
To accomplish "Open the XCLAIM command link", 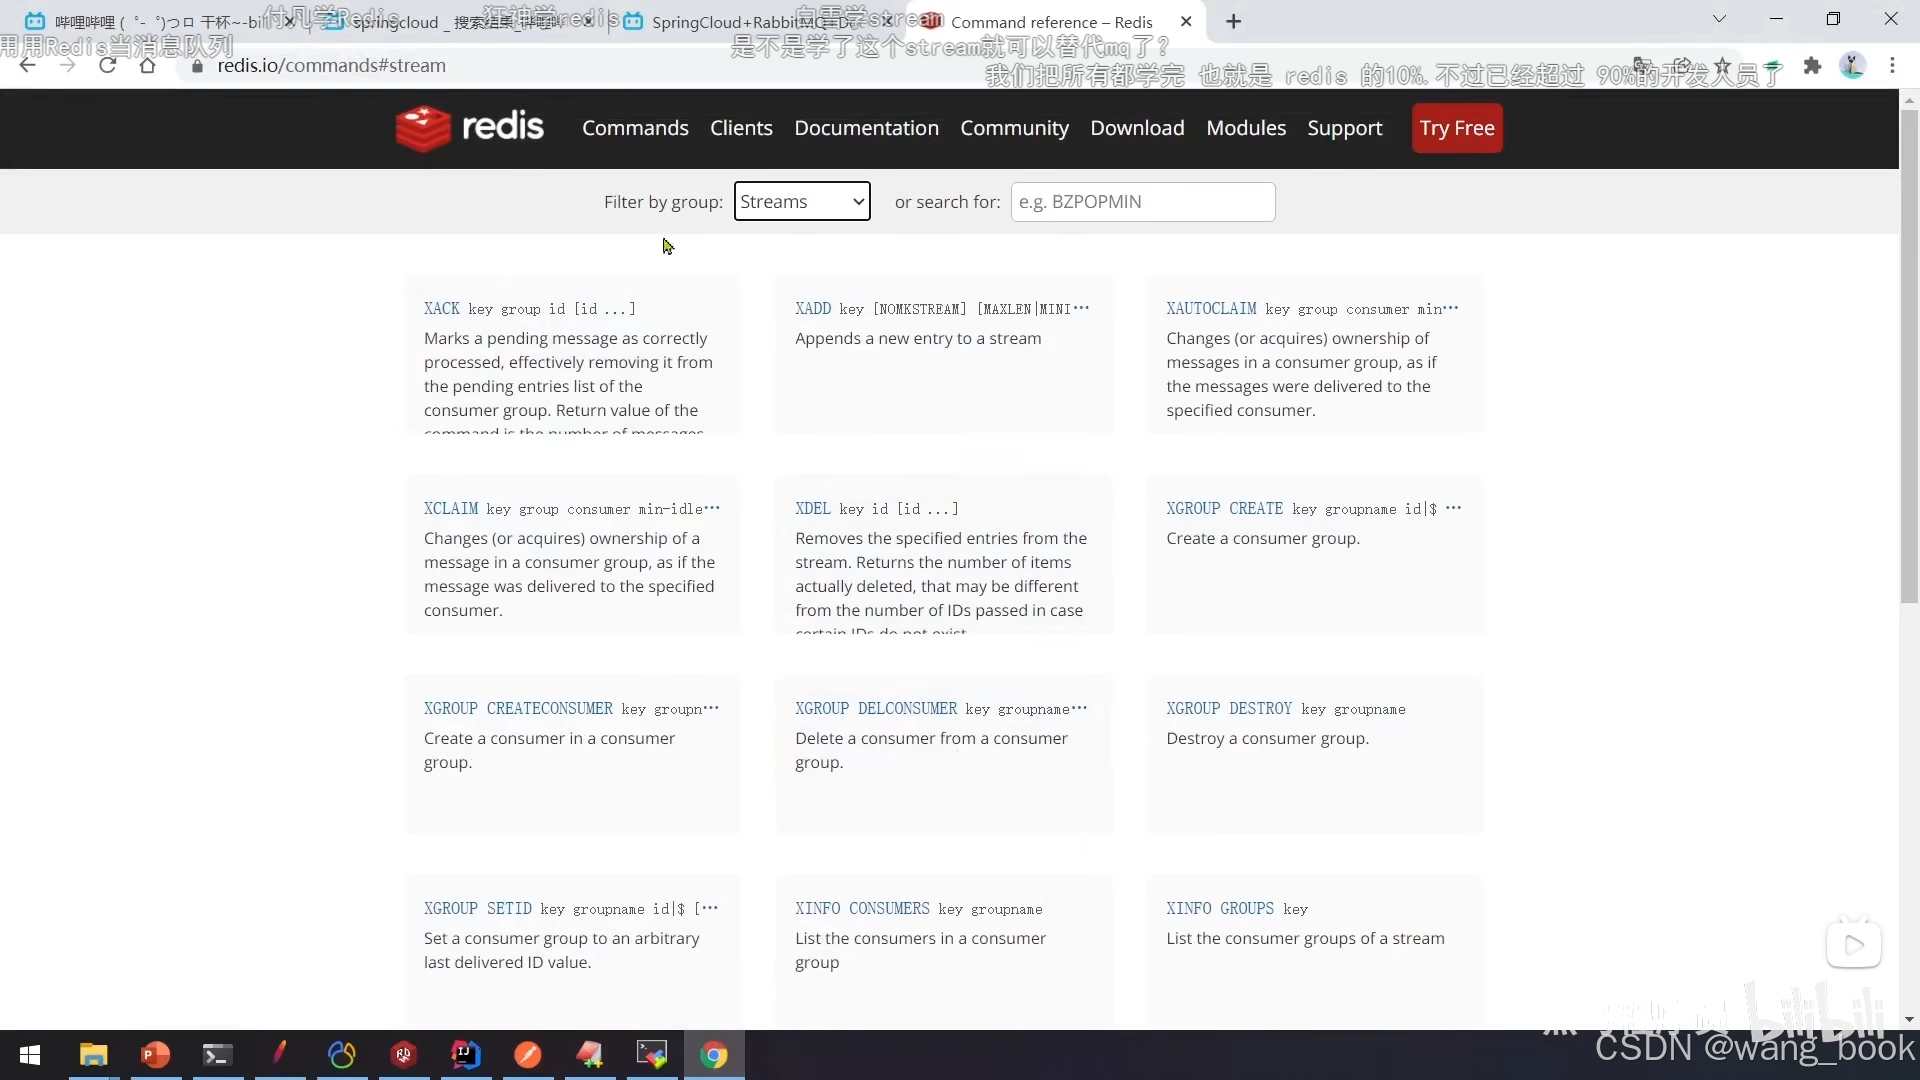I will [x=451, y=509].
